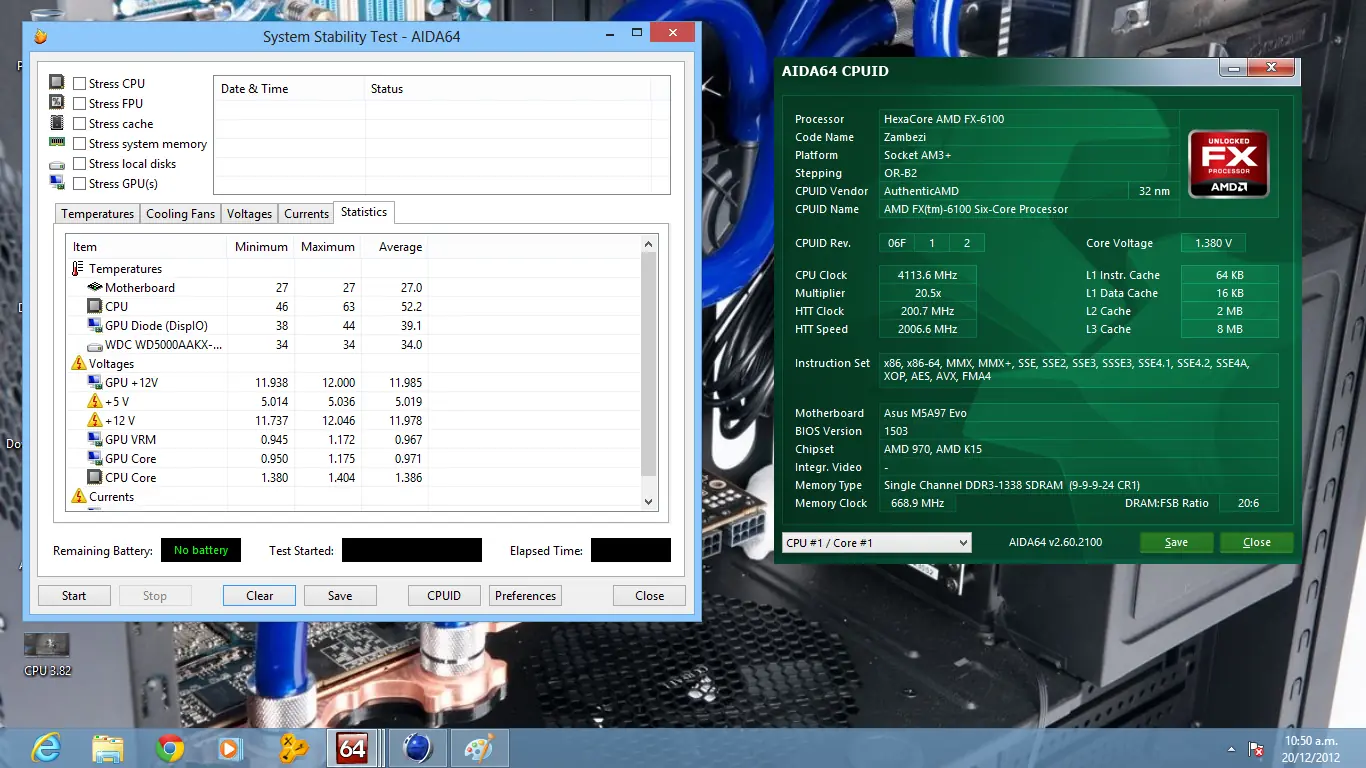Click the Action Center flag in system tray

(1257, 749)
